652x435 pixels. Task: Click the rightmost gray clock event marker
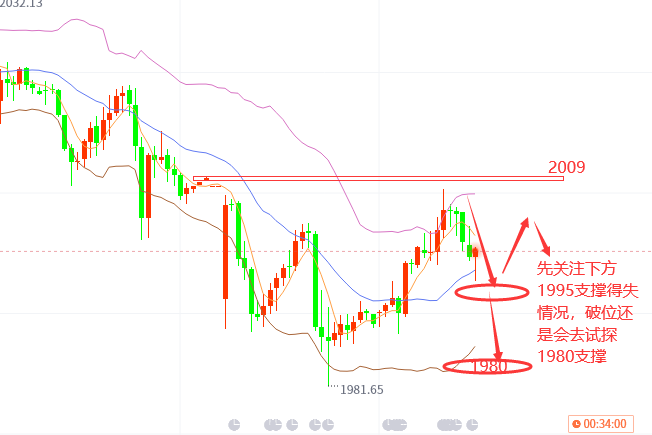[x=472, y=425]
